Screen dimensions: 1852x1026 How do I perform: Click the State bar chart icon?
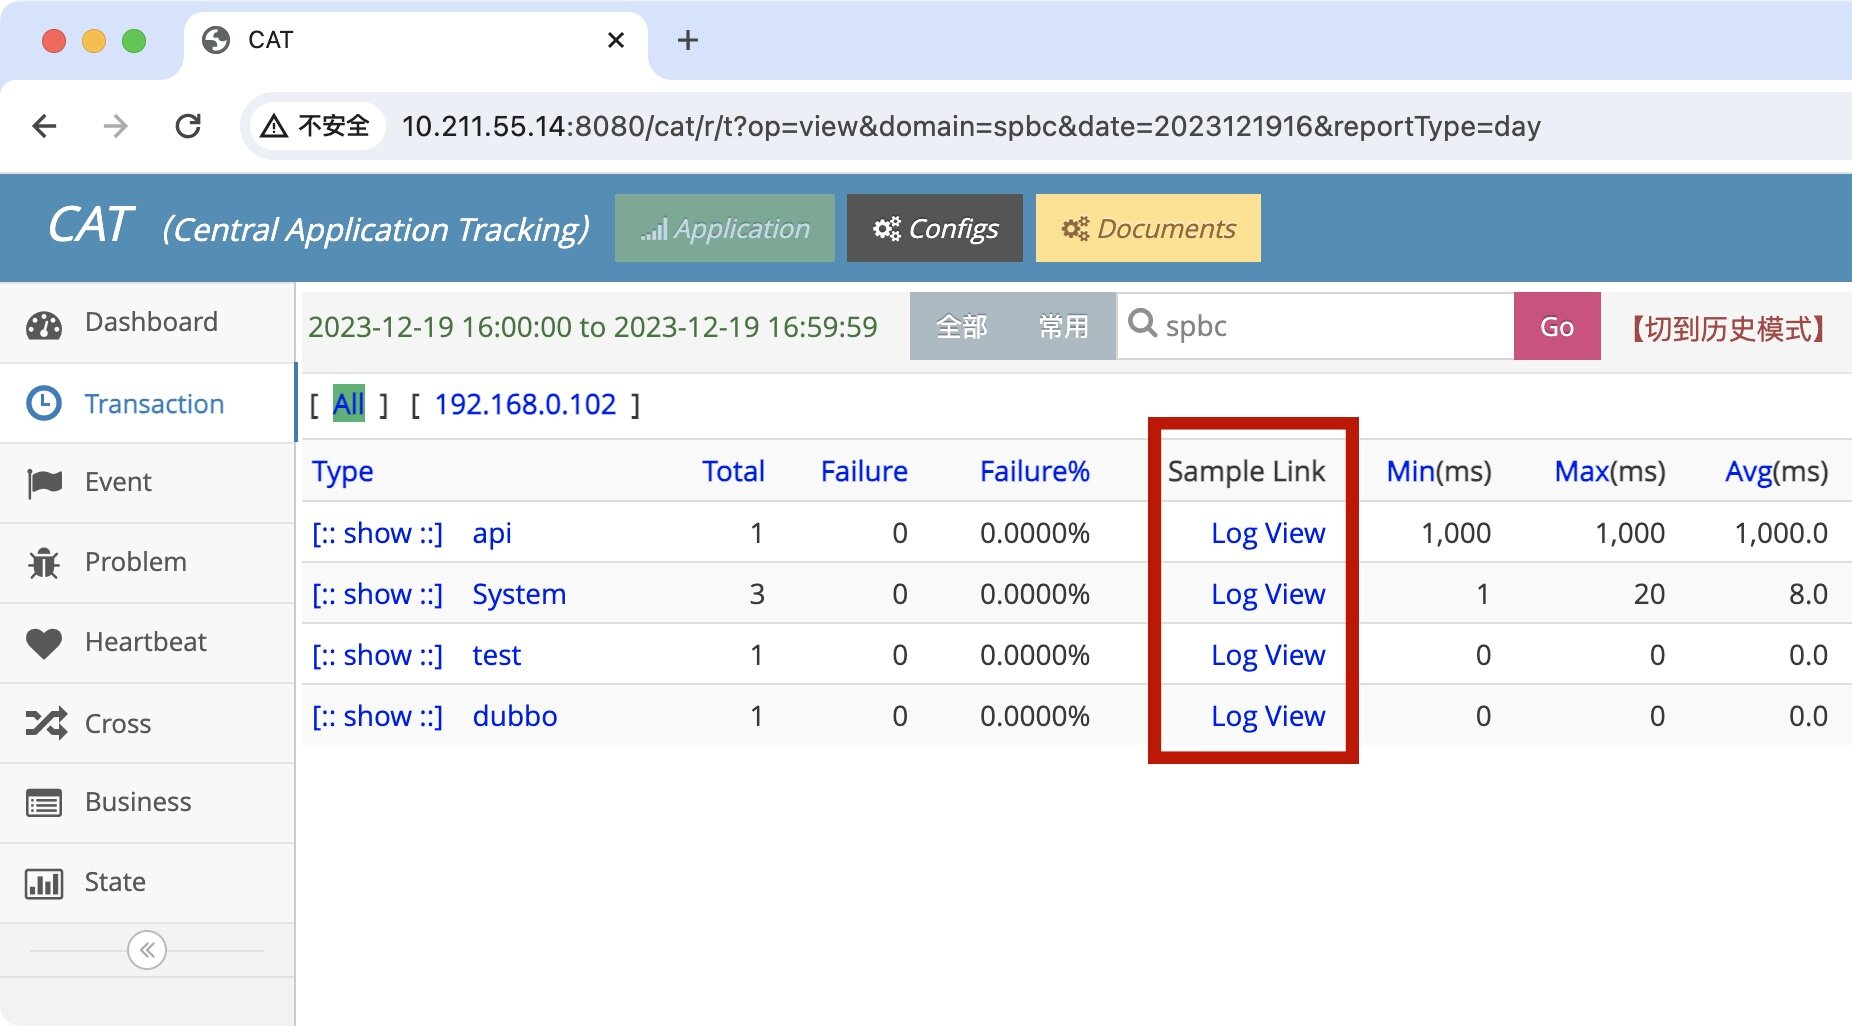[44, 883]
